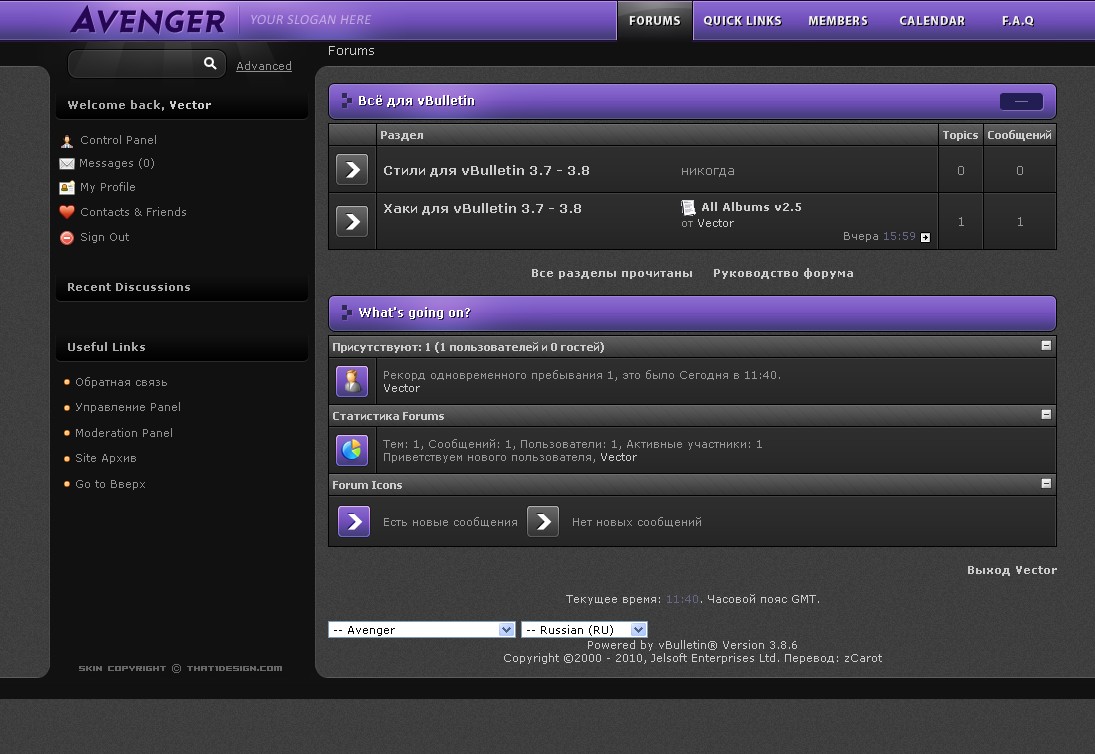Click the Sign Out link
The image size is (1095, 754).
tap(105, 237)
